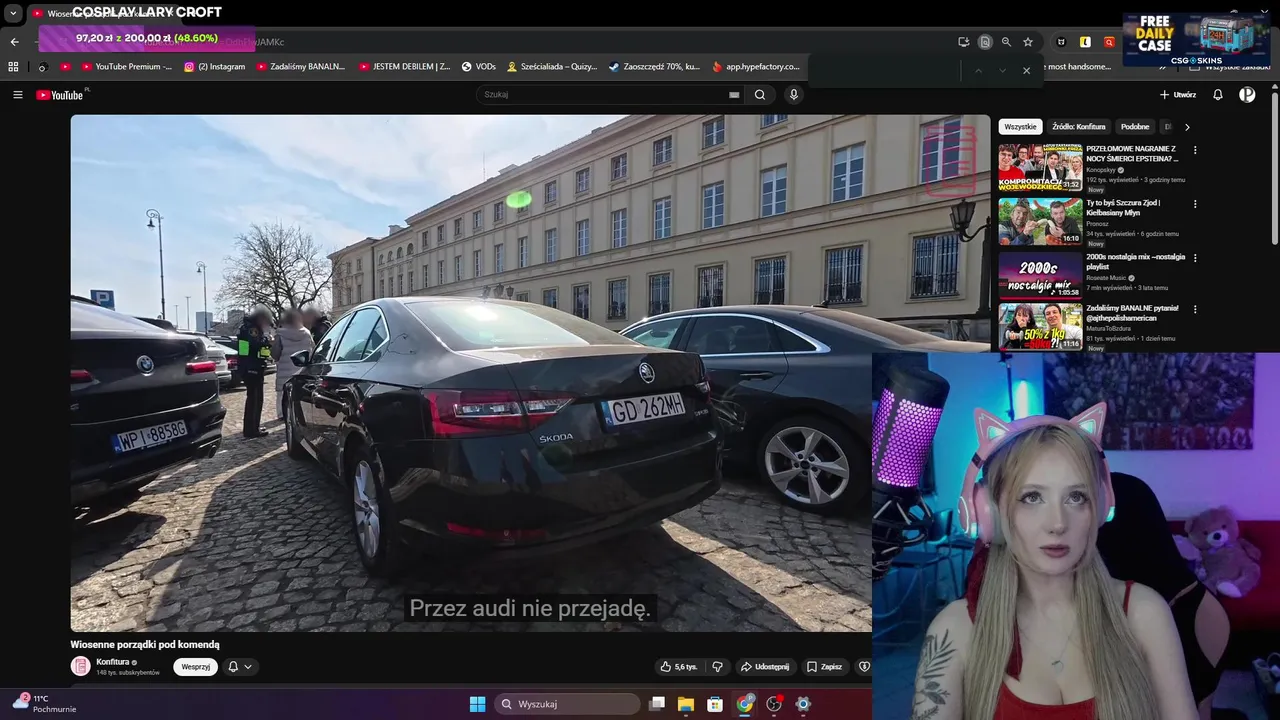Select the Wszystkie filter chip

click(1020, 127)
